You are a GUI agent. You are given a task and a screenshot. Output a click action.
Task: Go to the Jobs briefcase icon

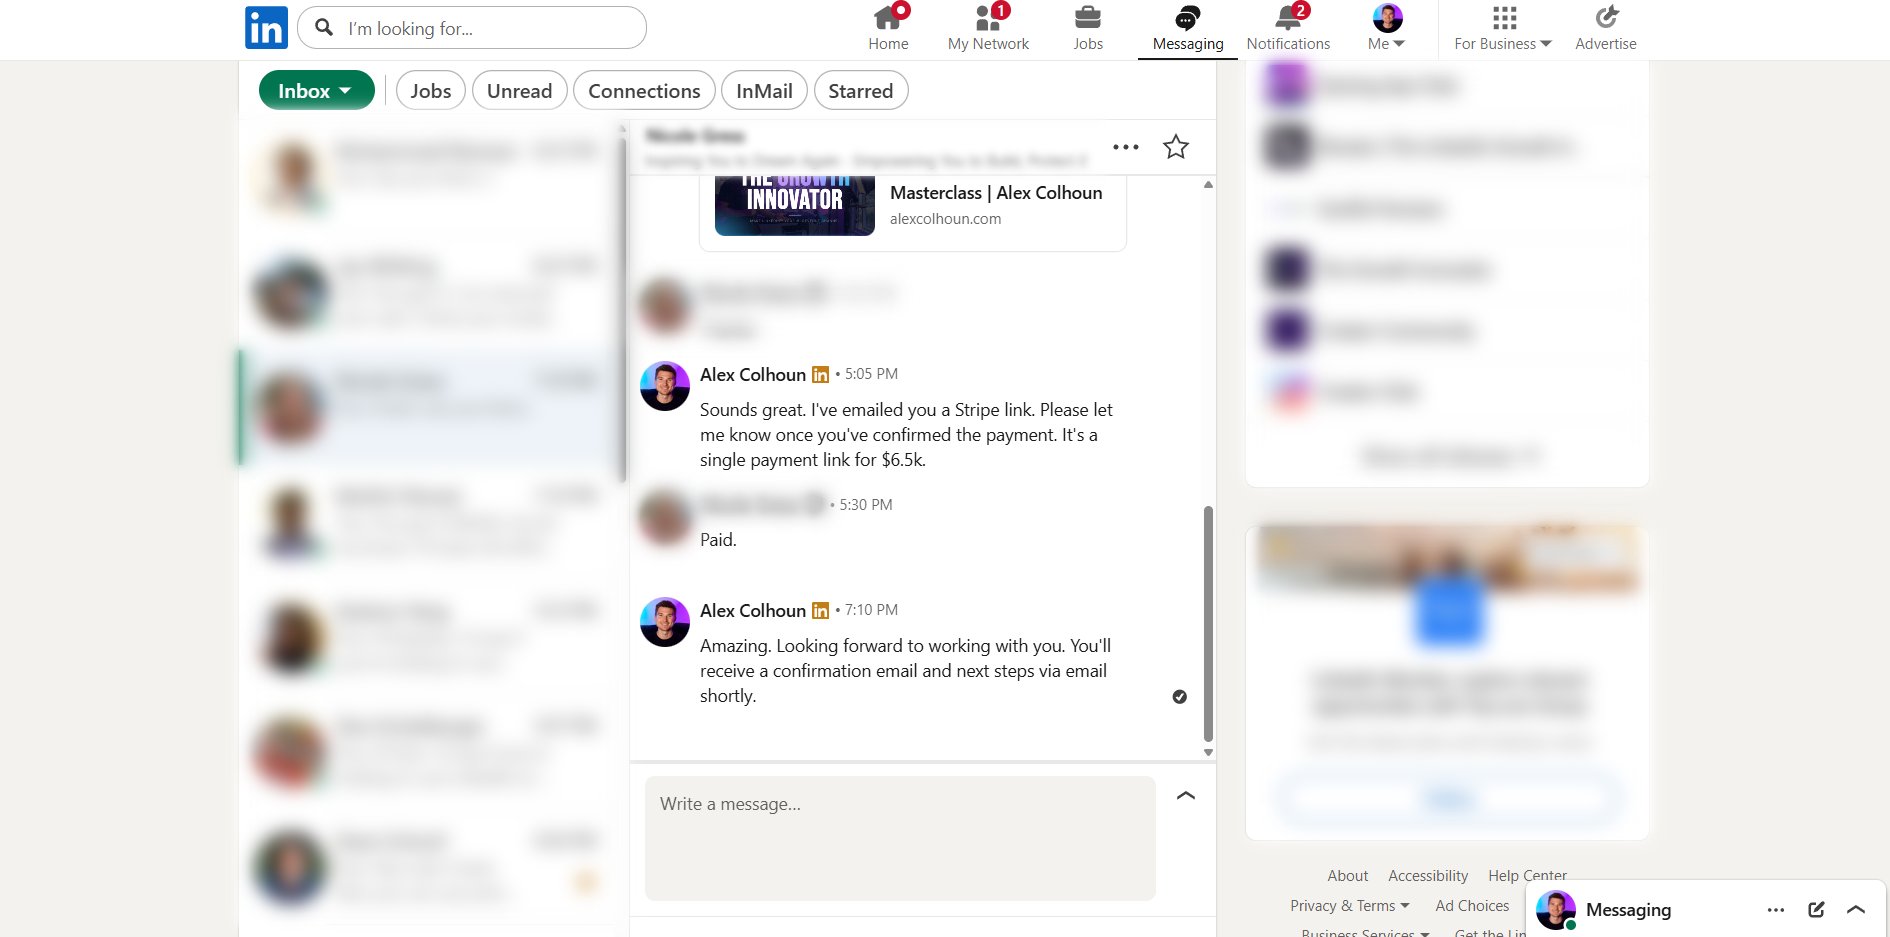click(1087, 18)
